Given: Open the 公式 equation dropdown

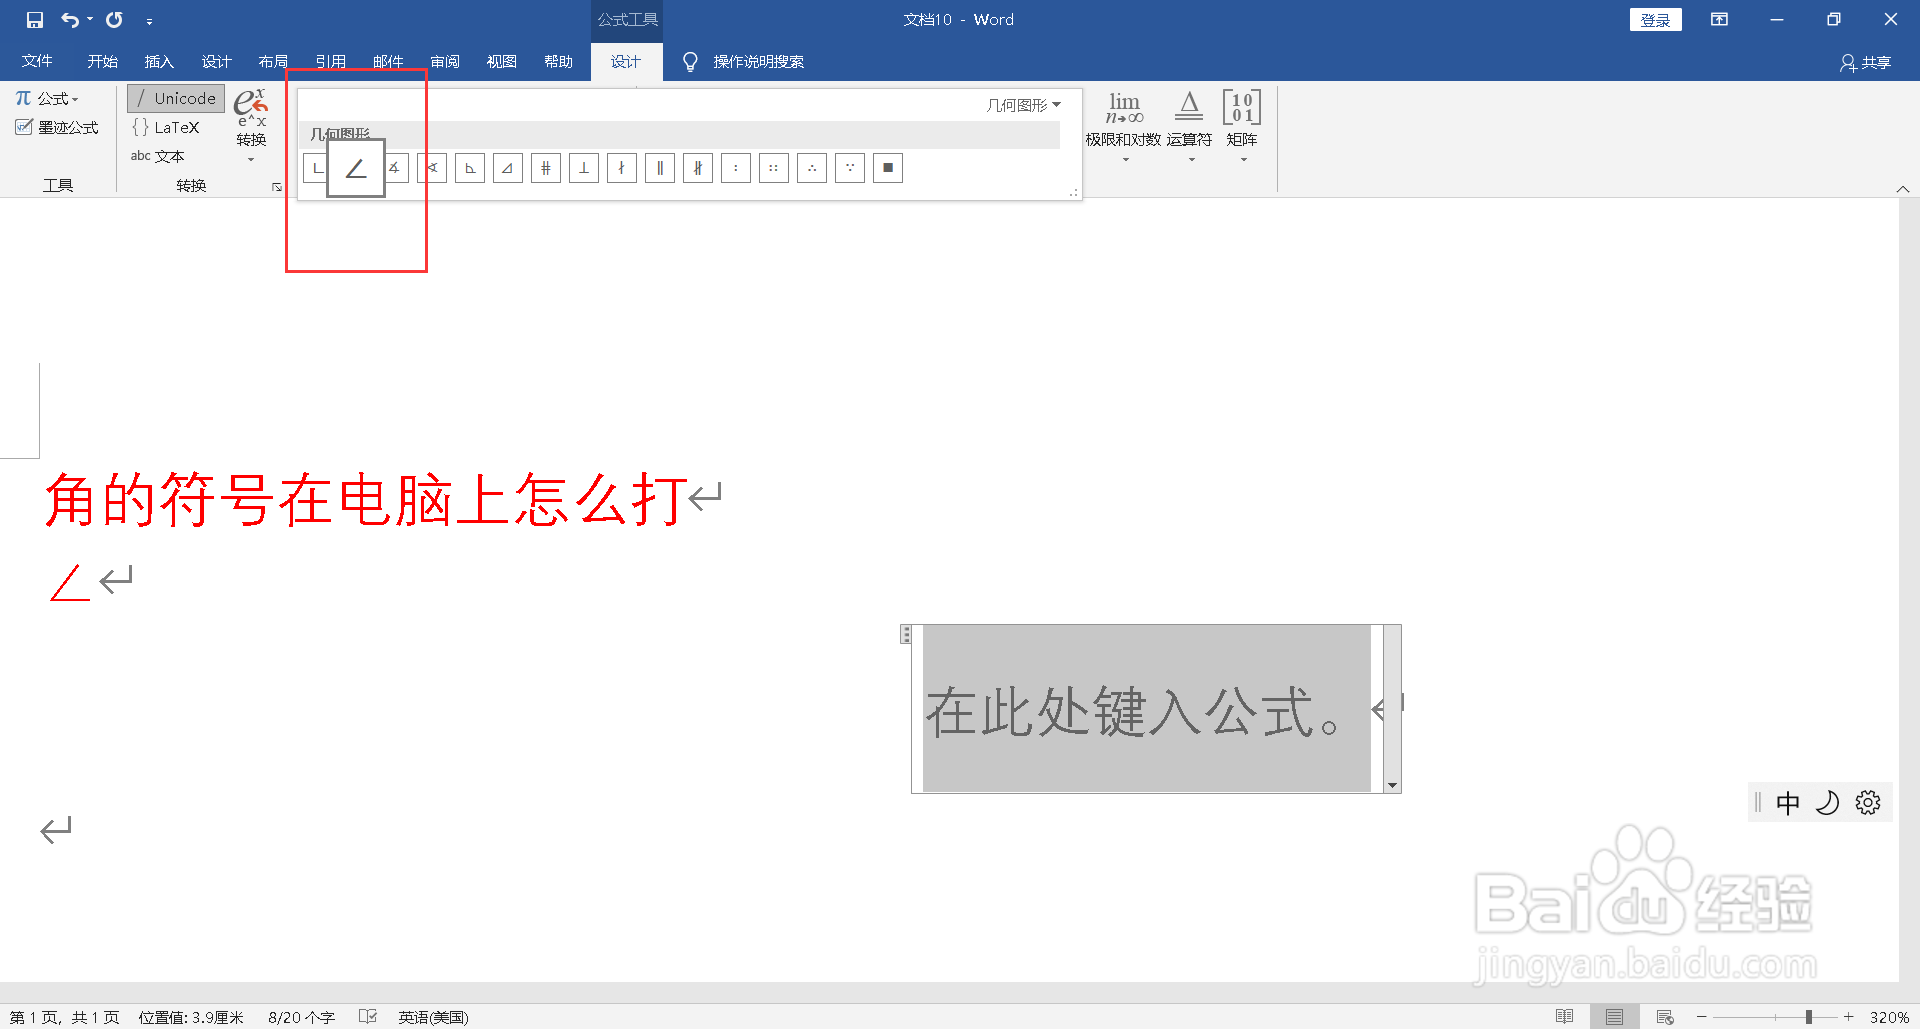Looking at the screenshot, I should point(47,98).
